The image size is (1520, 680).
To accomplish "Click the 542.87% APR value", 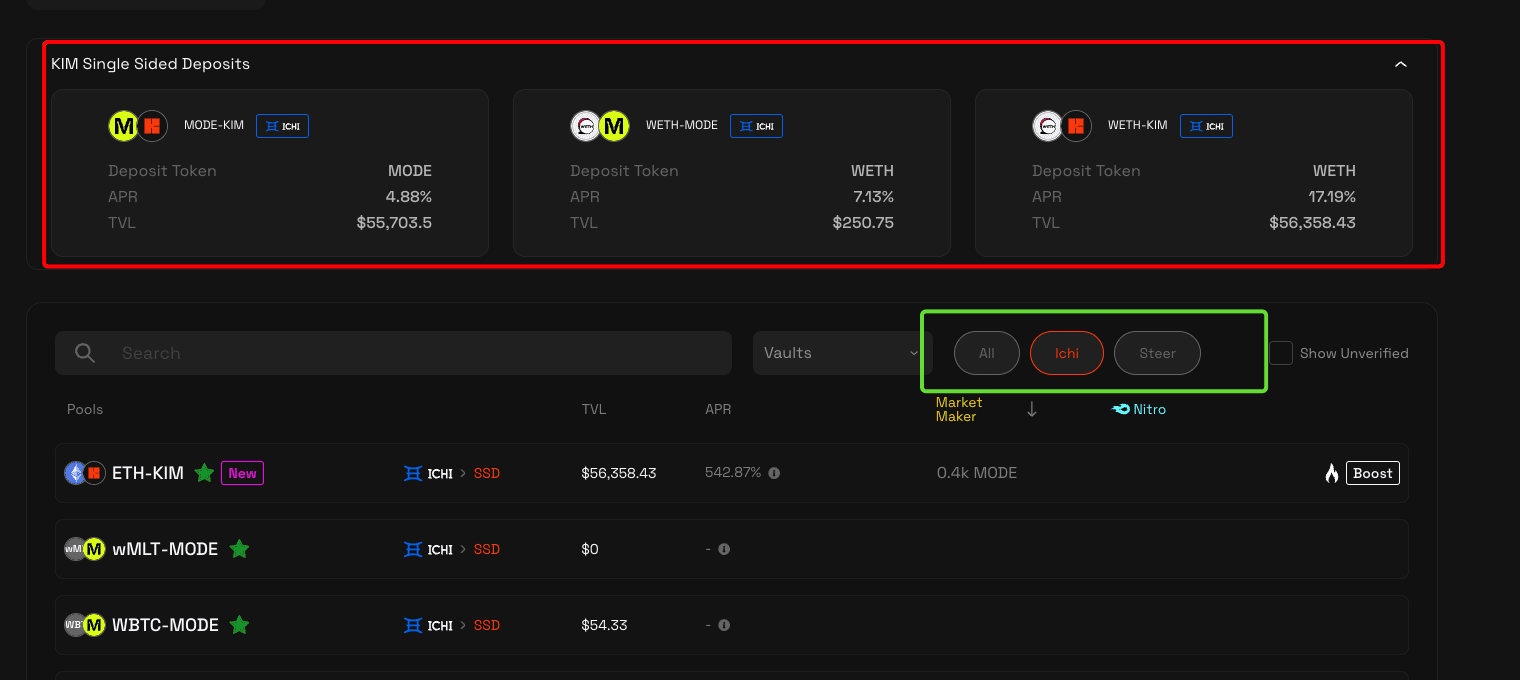I will click(733, 472).
